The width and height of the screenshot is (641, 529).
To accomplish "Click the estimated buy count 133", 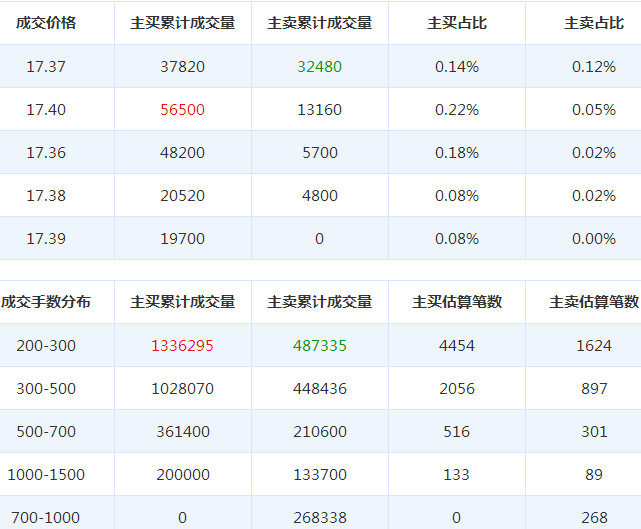I will pos(457,475).
